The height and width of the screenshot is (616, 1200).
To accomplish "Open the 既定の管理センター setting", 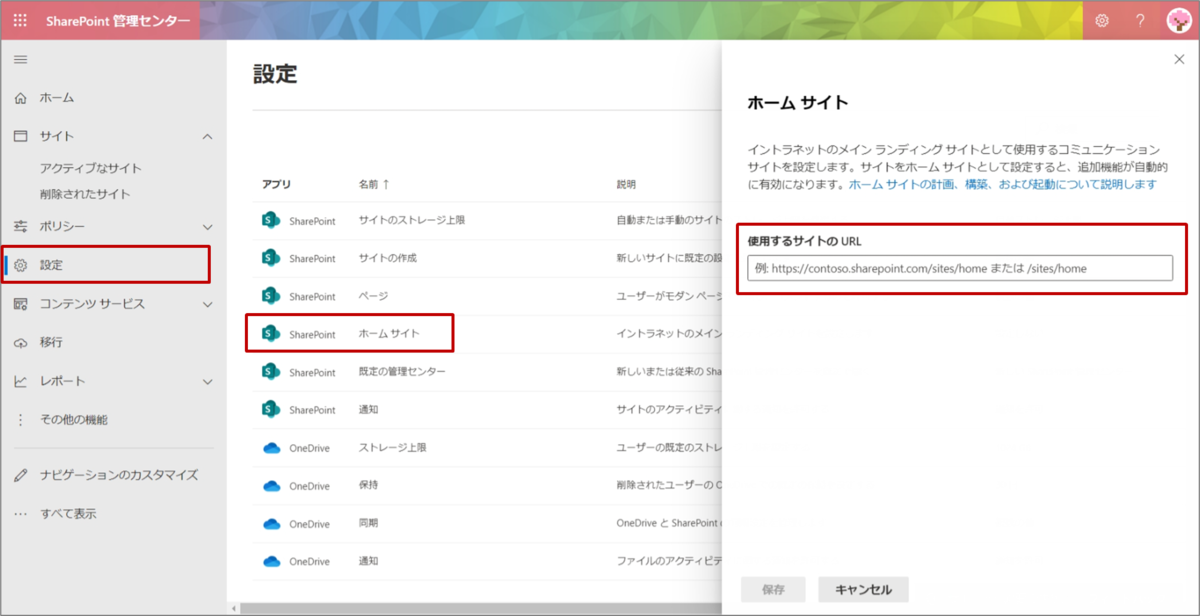I will [402, 372].
